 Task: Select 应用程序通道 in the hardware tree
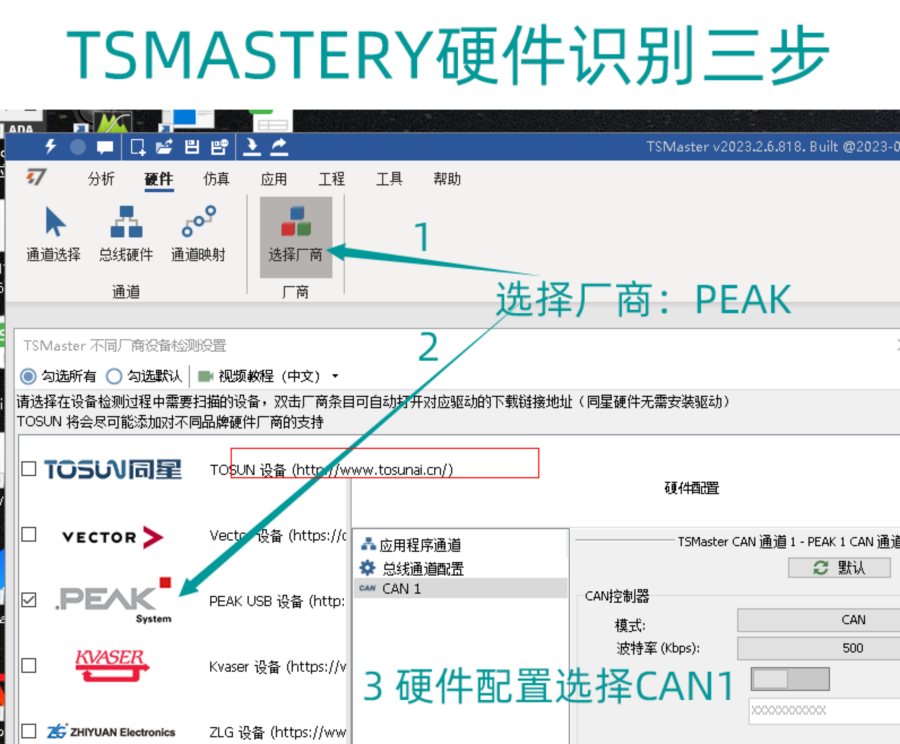411,545
